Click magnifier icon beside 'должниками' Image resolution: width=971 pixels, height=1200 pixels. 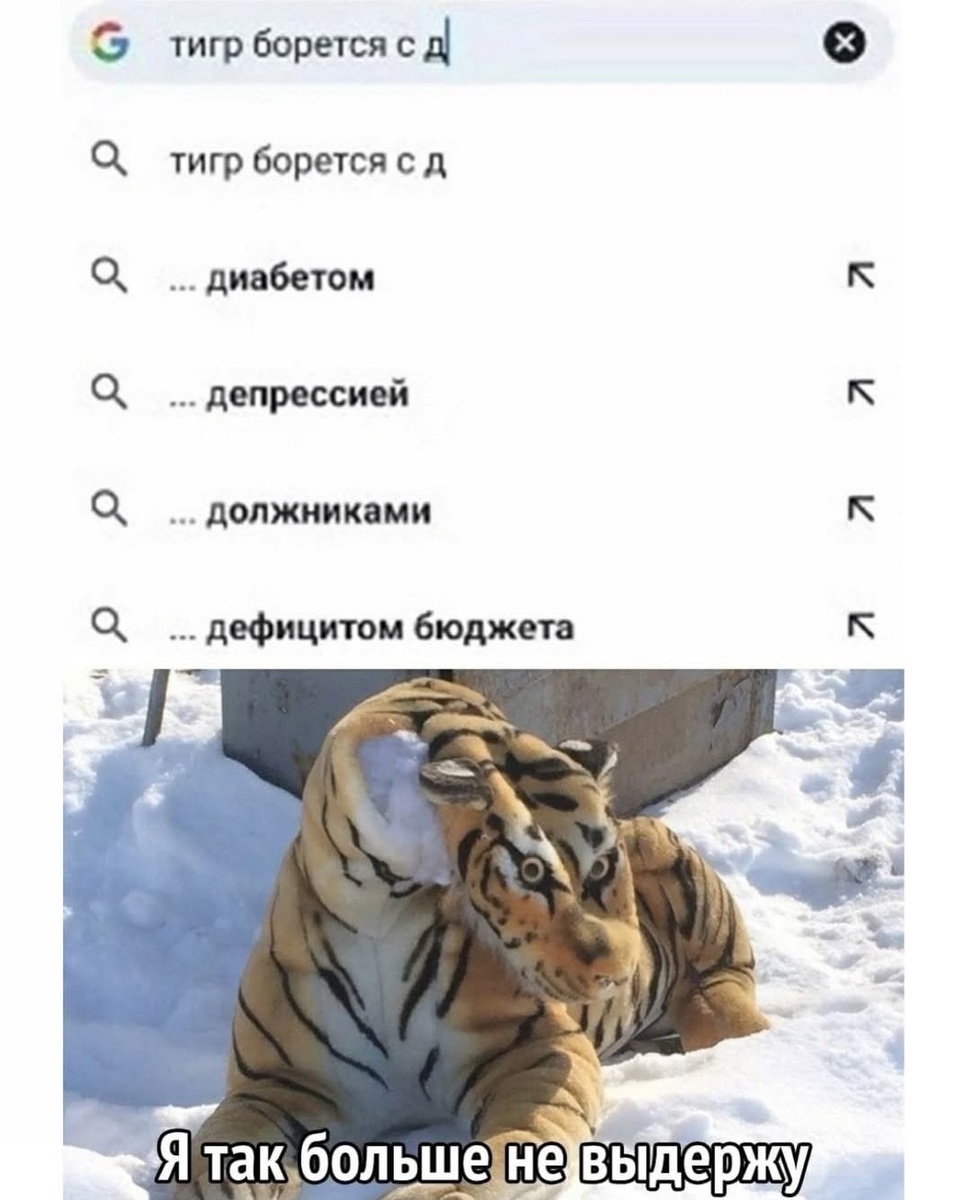pyautogui.click(x=105, y=511)
